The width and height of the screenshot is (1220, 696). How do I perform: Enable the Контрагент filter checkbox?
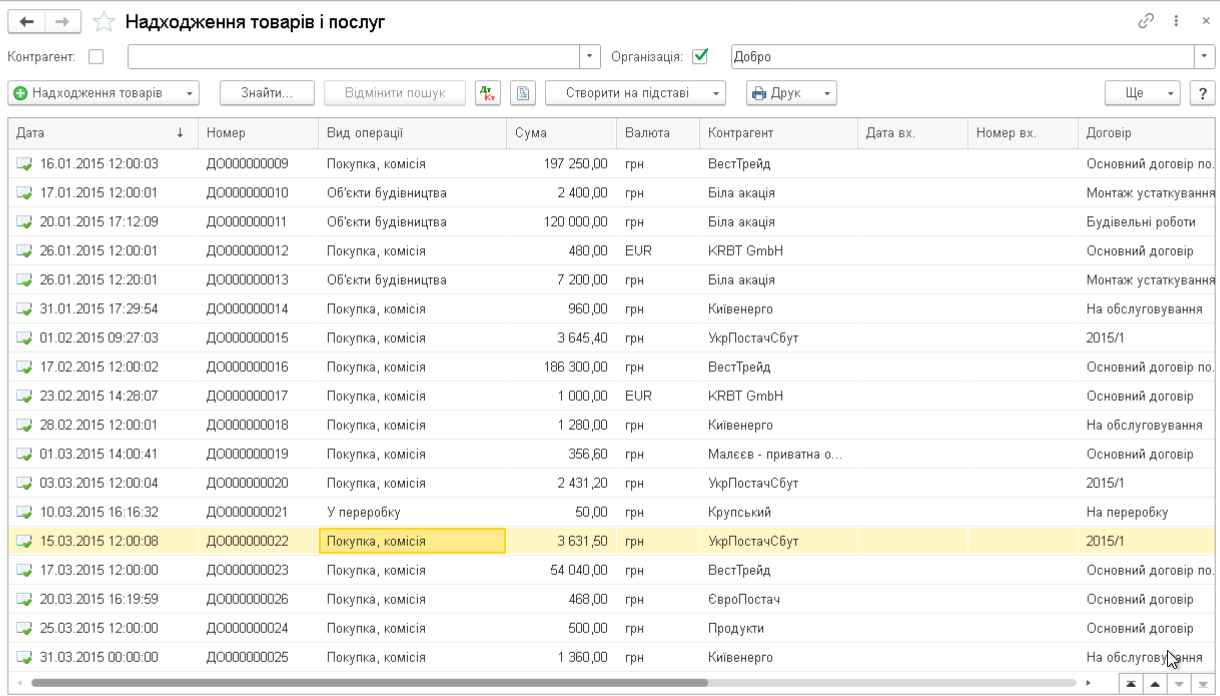point(96,57)
